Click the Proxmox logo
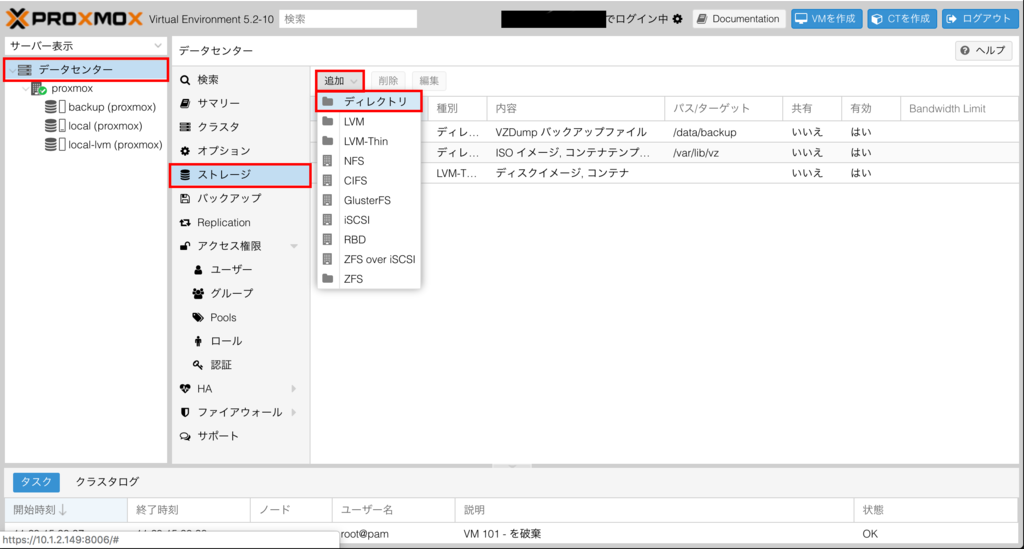Image resolution: width=1024 pixels, height=549 pixels. pyautogui.click(x=74, y=18)
